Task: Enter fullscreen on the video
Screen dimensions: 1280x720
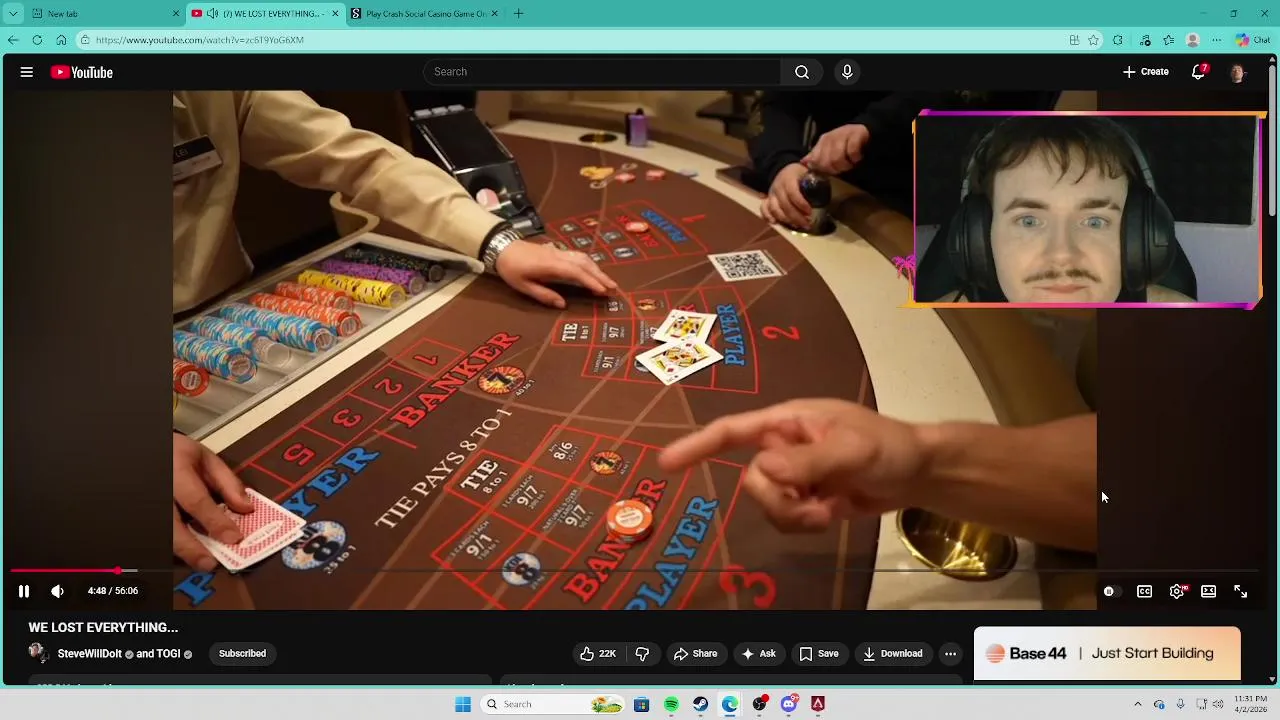Action: 1241,591
